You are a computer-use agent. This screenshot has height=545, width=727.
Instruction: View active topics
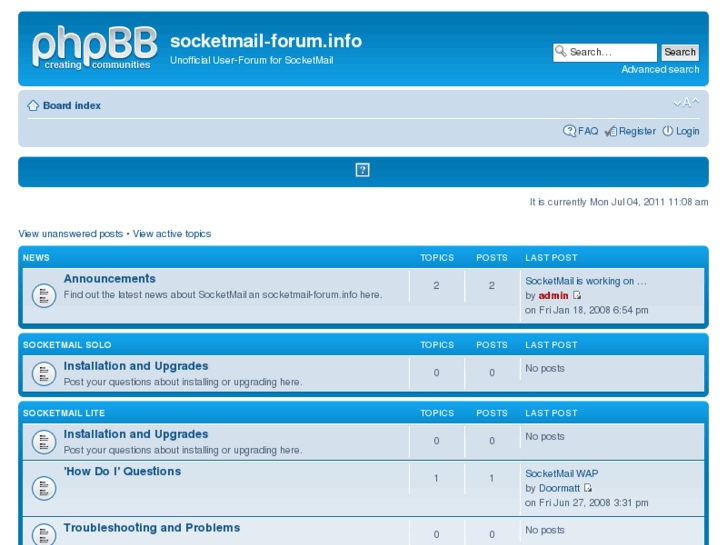pyautogui.click(x=172, y=234)
